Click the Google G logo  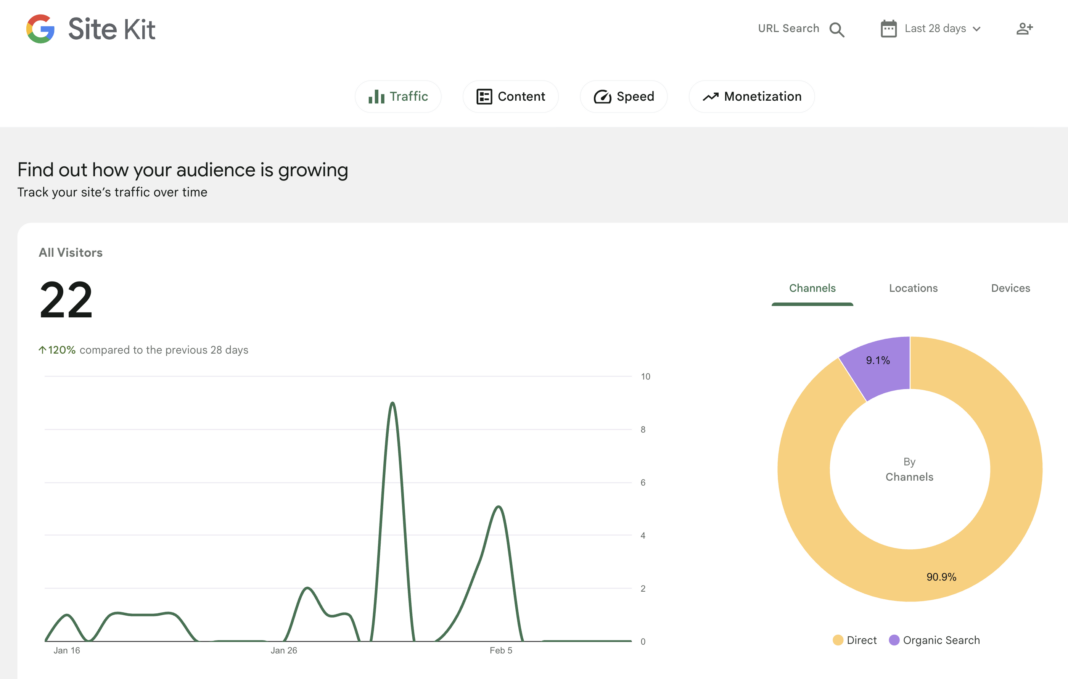[x=40, y=29]
